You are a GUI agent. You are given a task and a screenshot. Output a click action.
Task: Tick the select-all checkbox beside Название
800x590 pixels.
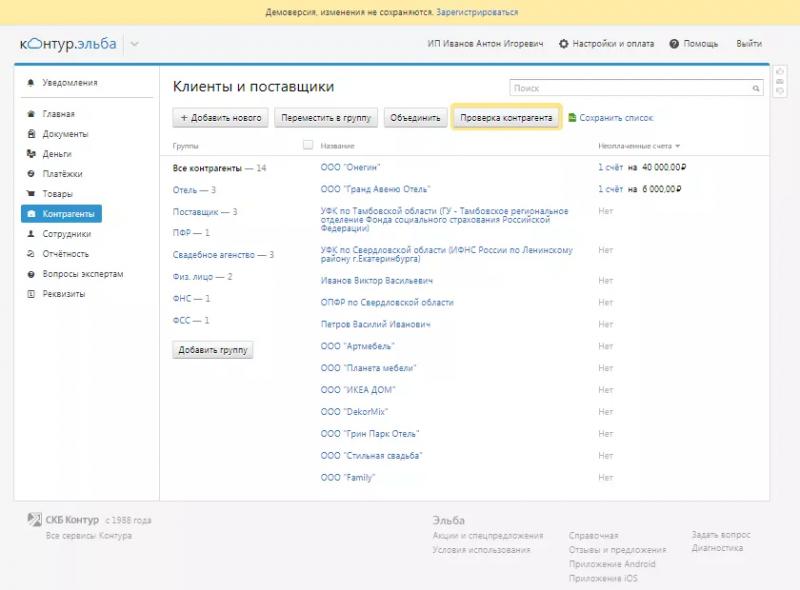(308, 145)
